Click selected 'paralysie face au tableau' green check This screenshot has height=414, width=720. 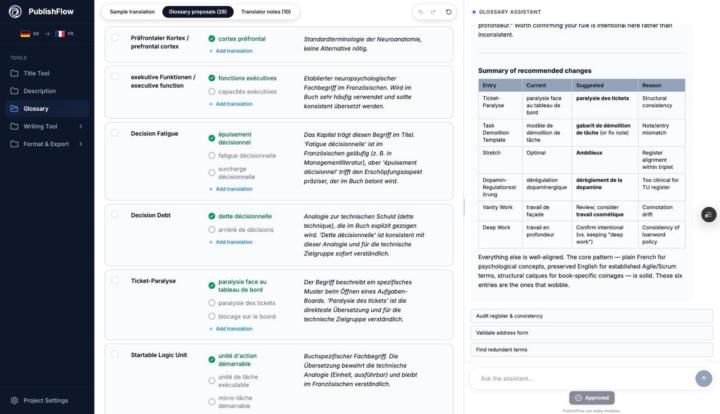tap(212, 285)
